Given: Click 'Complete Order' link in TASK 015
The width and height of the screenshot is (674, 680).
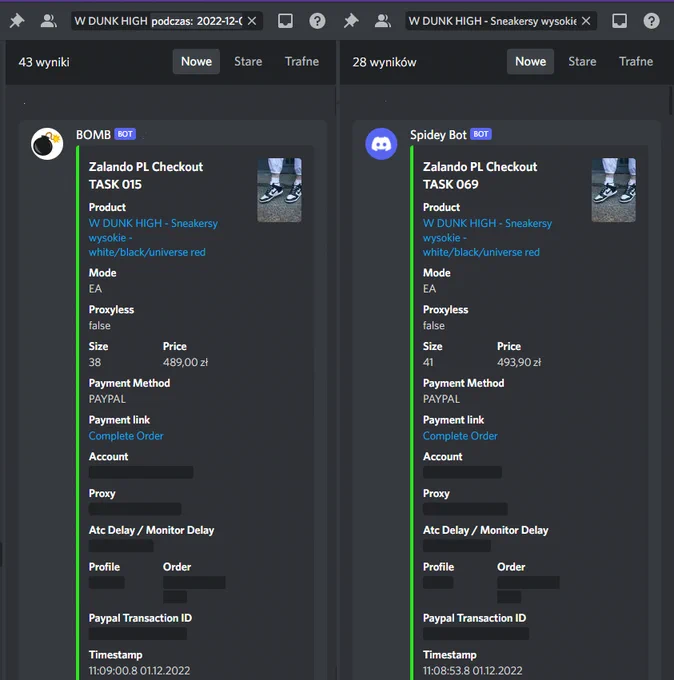Looking at the screenshot, I should point(126,436).
